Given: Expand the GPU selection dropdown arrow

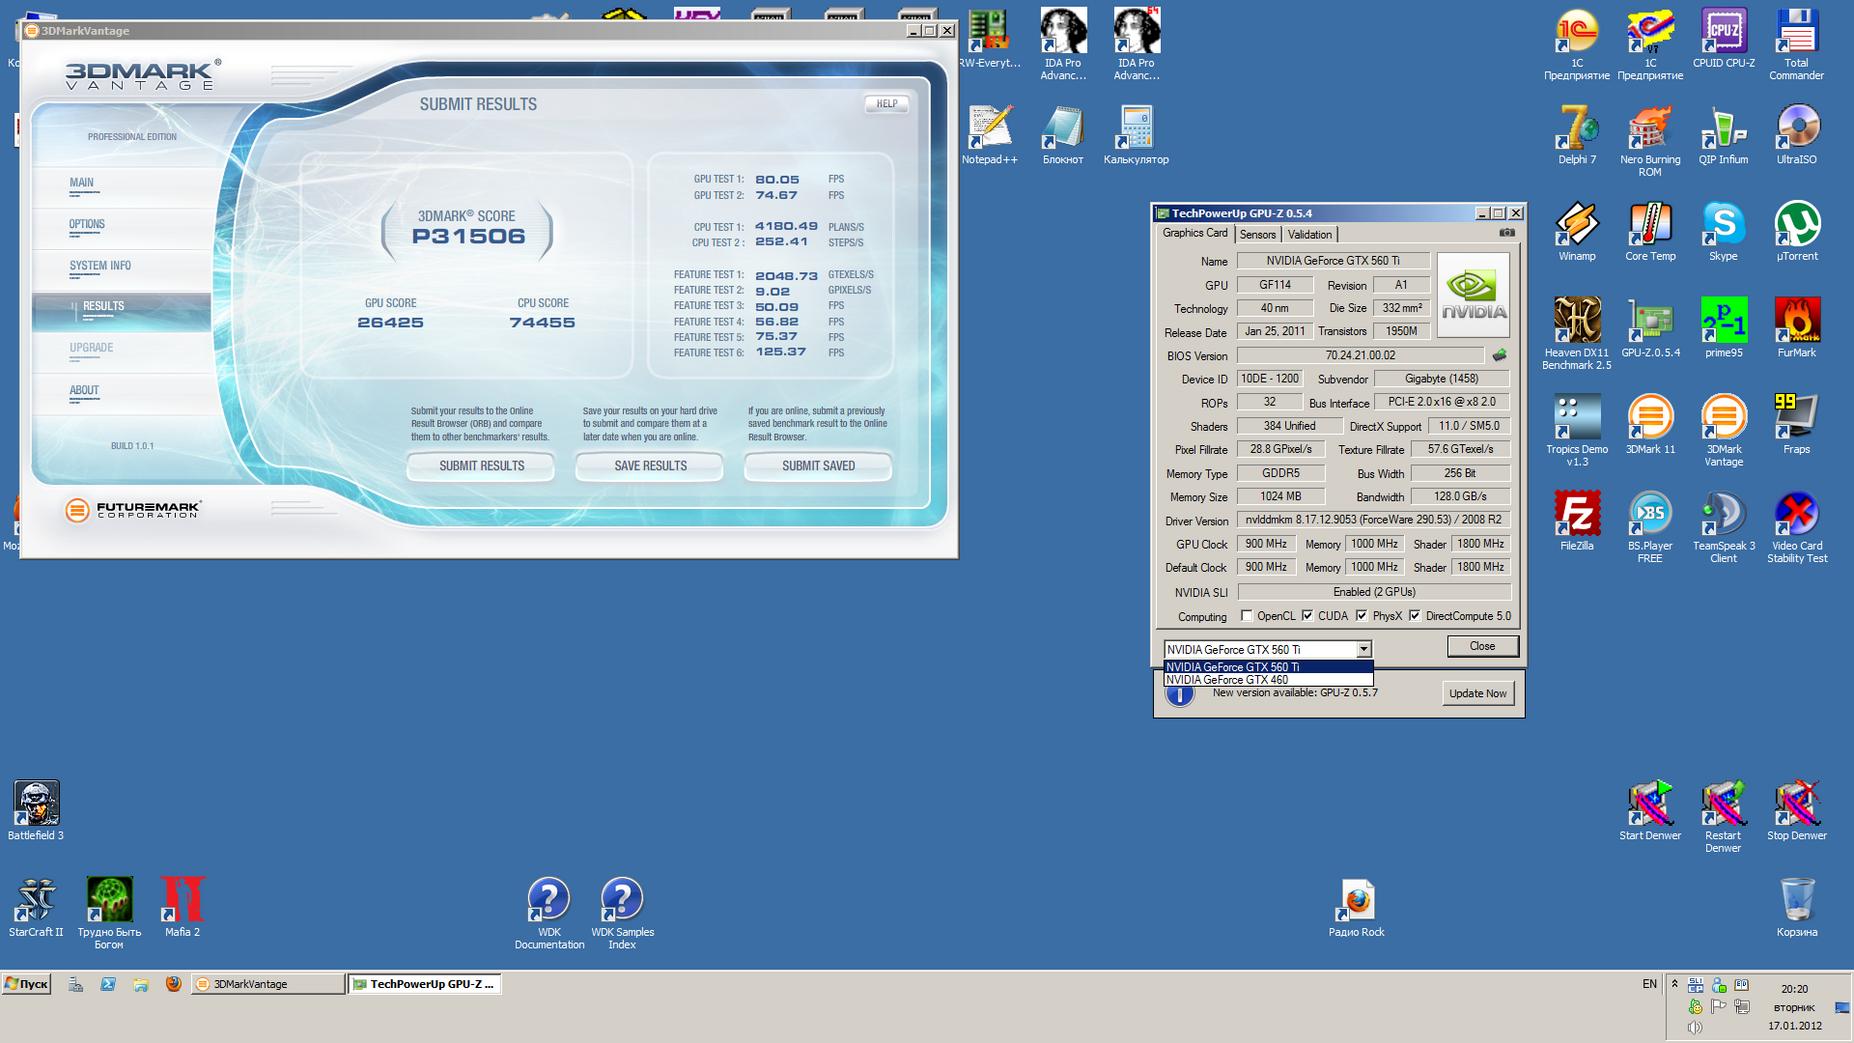Looking at the screenshot, I should point(1363,649).
